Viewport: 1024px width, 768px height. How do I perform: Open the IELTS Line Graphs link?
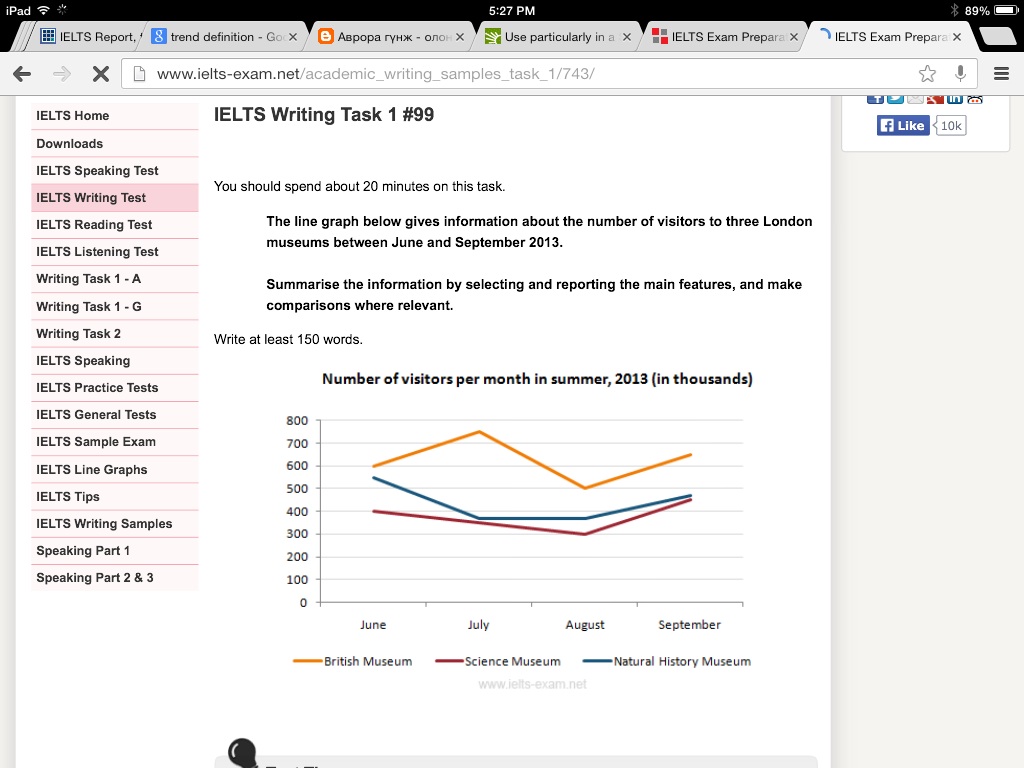[114, 470]
